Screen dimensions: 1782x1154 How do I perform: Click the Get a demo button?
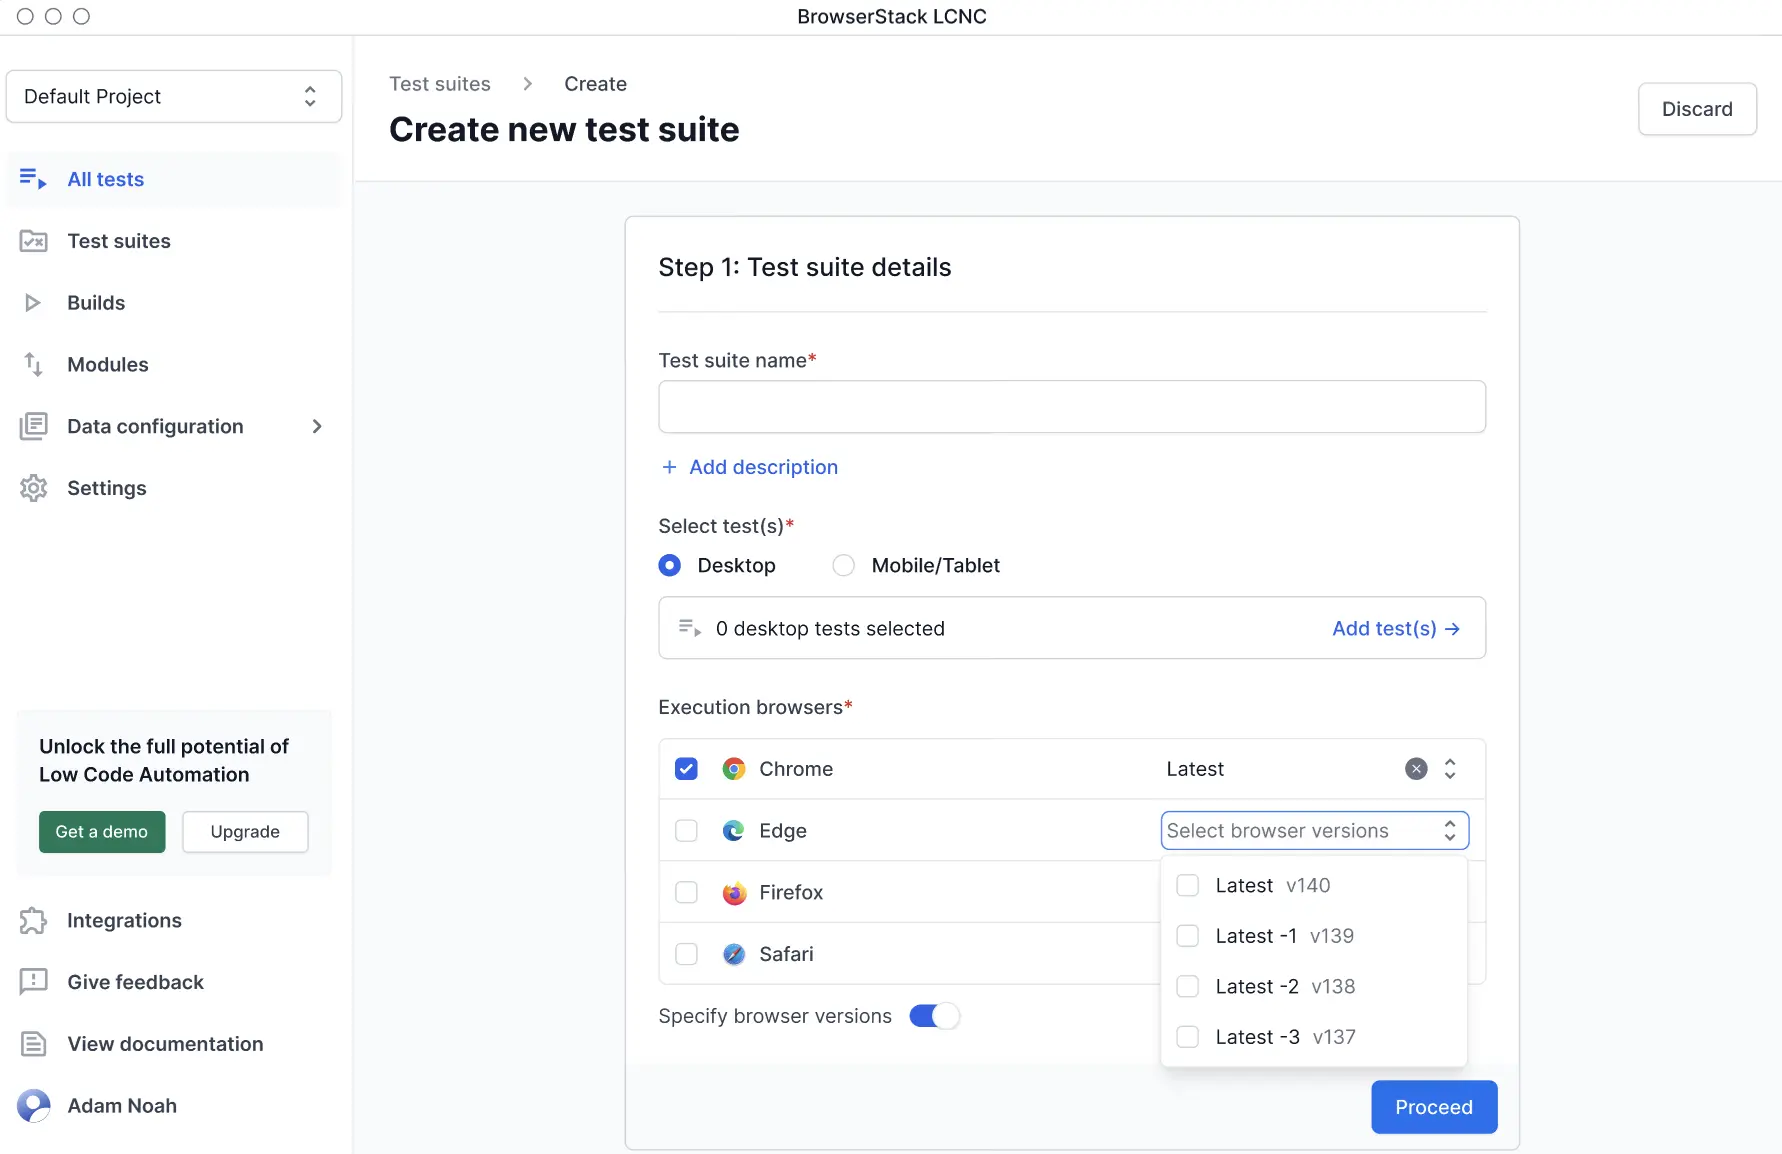(102, 832)
